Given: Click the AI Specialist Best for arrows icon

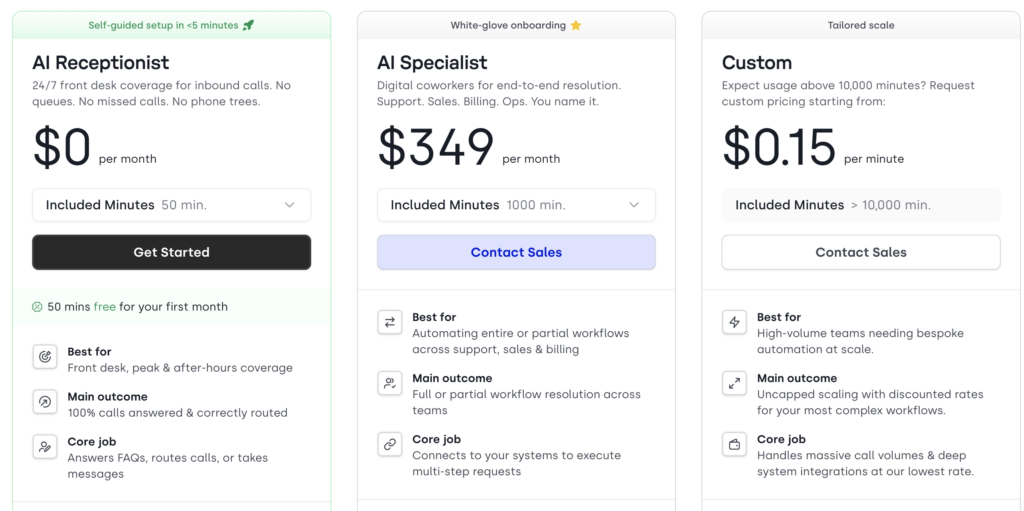Looking at the screenshot, I should click(389, 322).
